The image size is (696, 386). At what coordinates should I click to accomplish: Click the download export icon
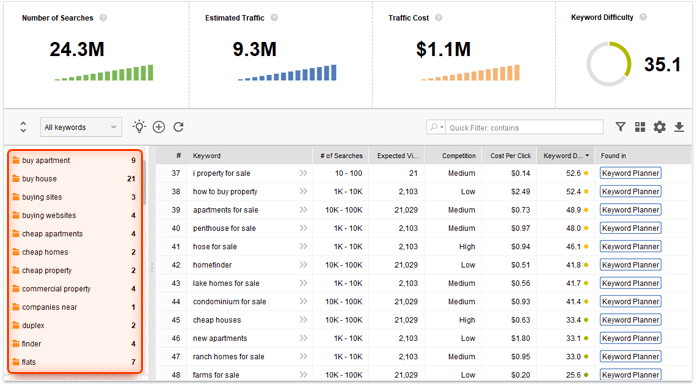click(679, 127)
